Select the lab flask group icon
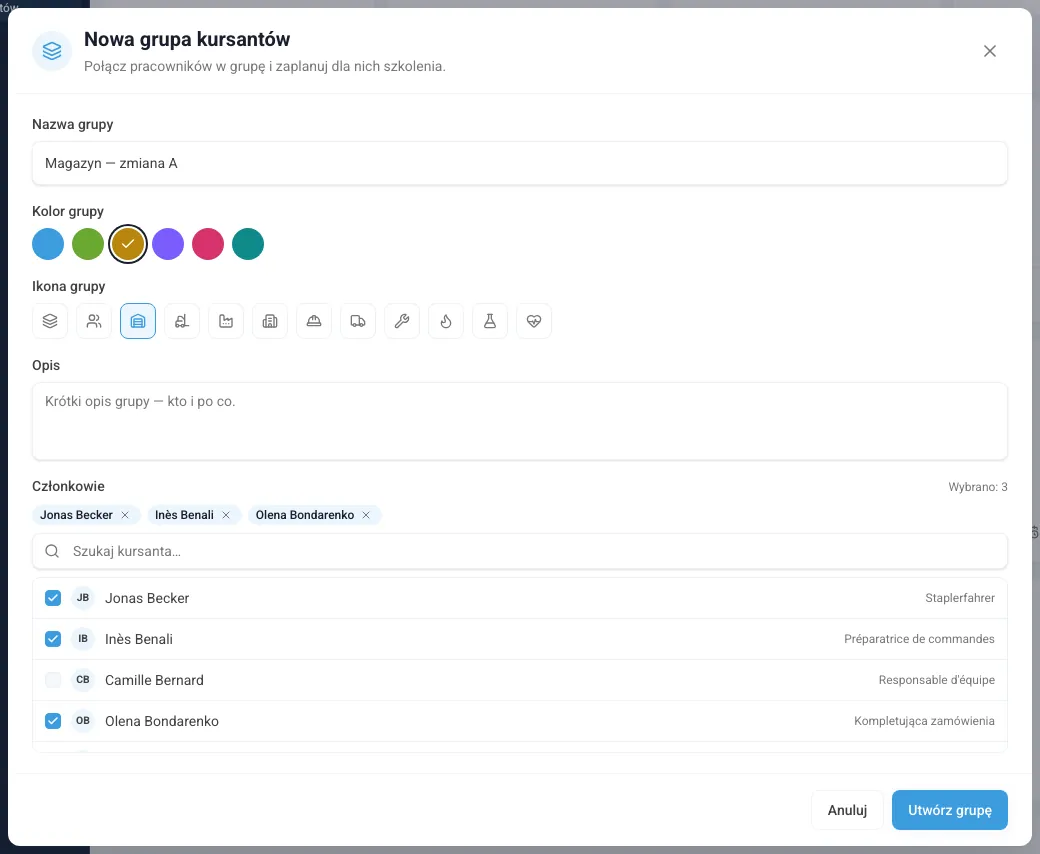The image size is (1040, 854). [x=490, y=321]
